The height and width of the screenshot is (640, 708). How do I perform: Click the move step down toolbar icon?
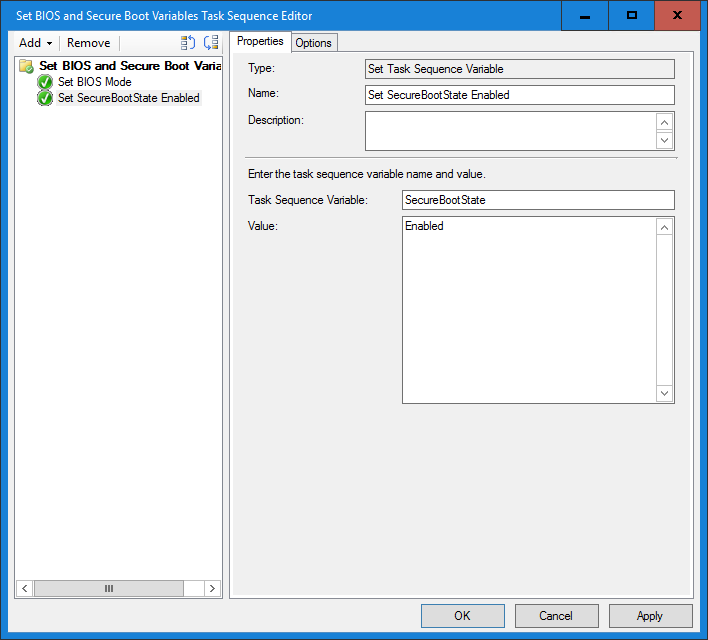[x=210, y=43]
